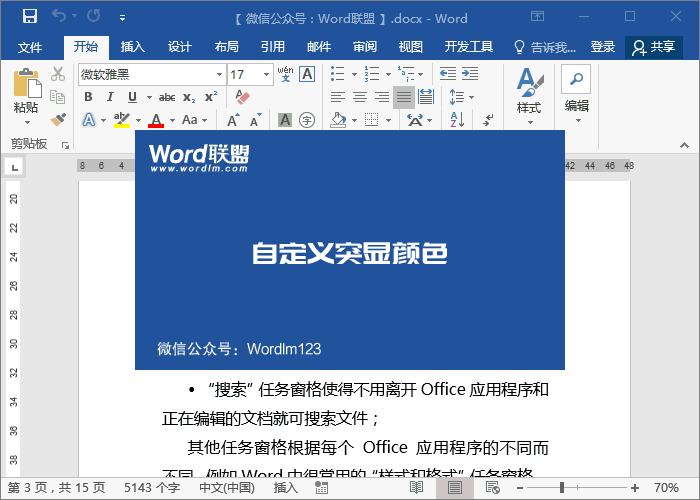Toggle subscript formatting

coord(189,97)
